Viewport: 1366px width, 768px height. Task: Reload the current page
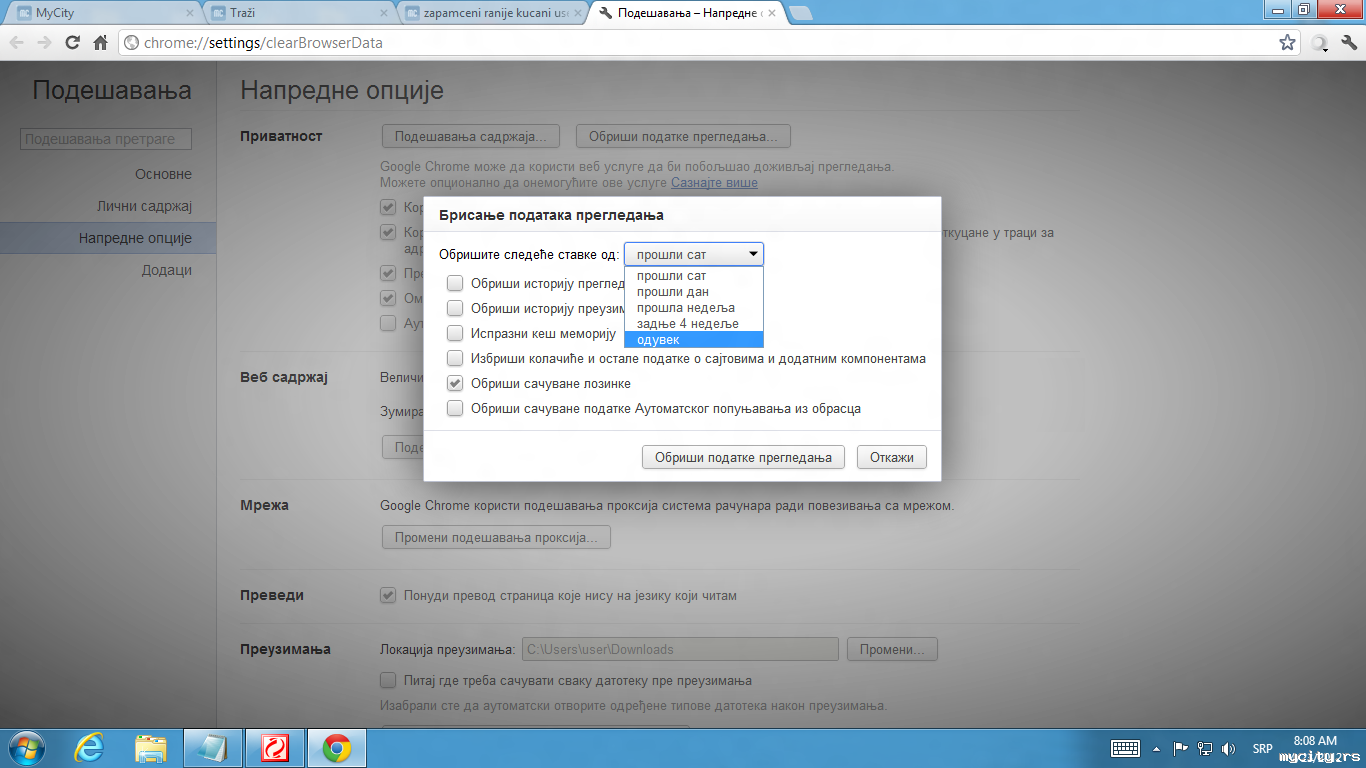[x=72, y=43]
